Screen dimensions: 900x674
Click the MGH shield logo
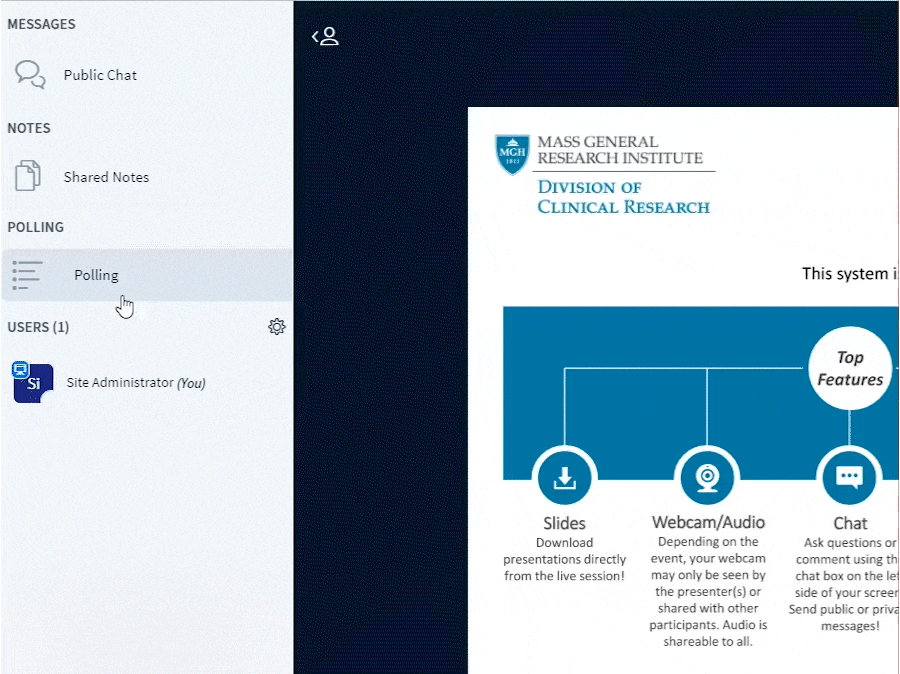[x=512, y=155]
